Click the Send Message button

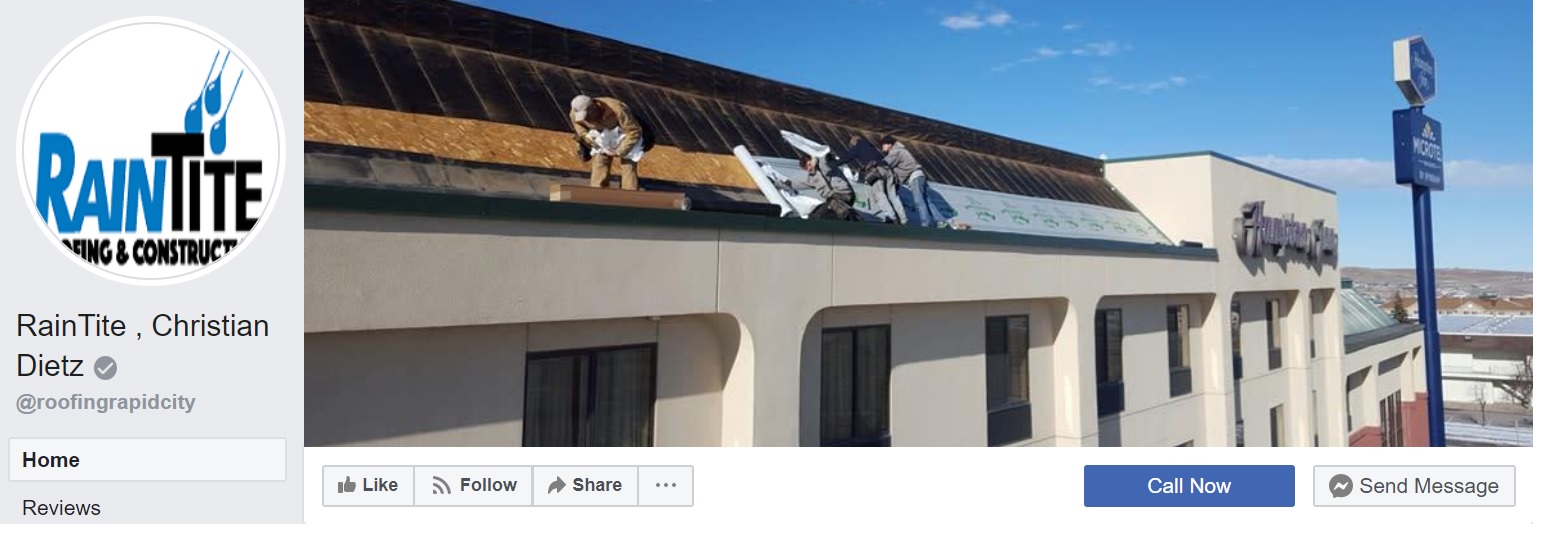pos(1414,486)
